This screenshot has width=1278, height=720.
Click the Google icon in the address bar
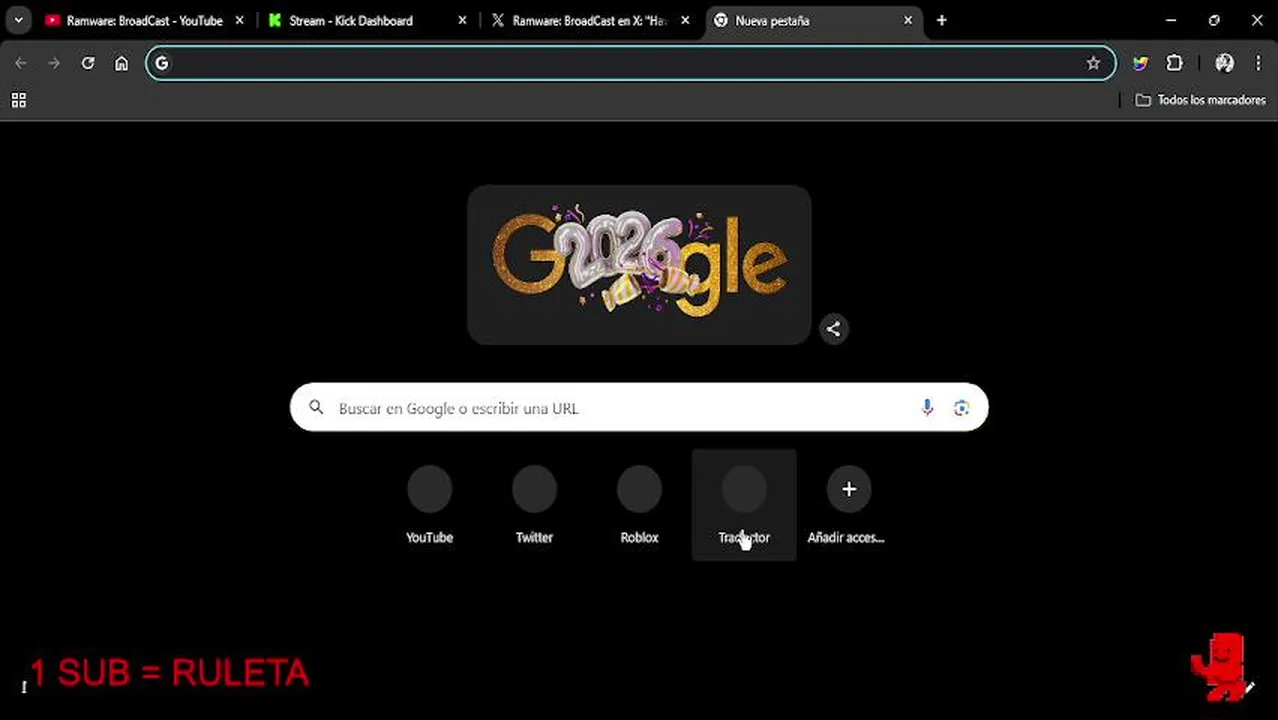tap(162, 63)
